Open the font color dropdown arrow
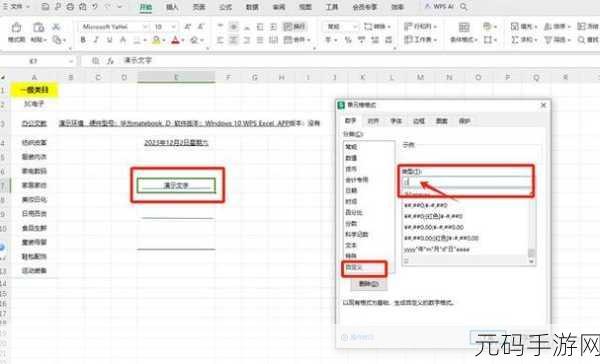This screenshot has width=600, height=364. (x=183, y=40)
